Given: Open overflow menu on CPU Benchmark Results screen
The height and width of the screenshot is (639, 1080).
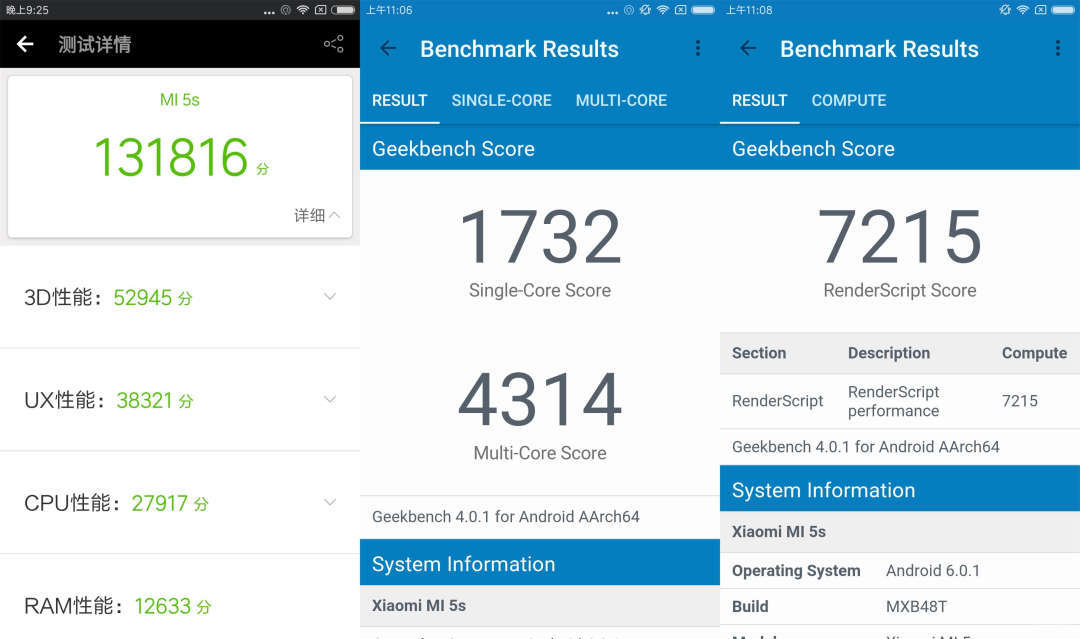Looking at the screenshot, I should coord(698,48).
